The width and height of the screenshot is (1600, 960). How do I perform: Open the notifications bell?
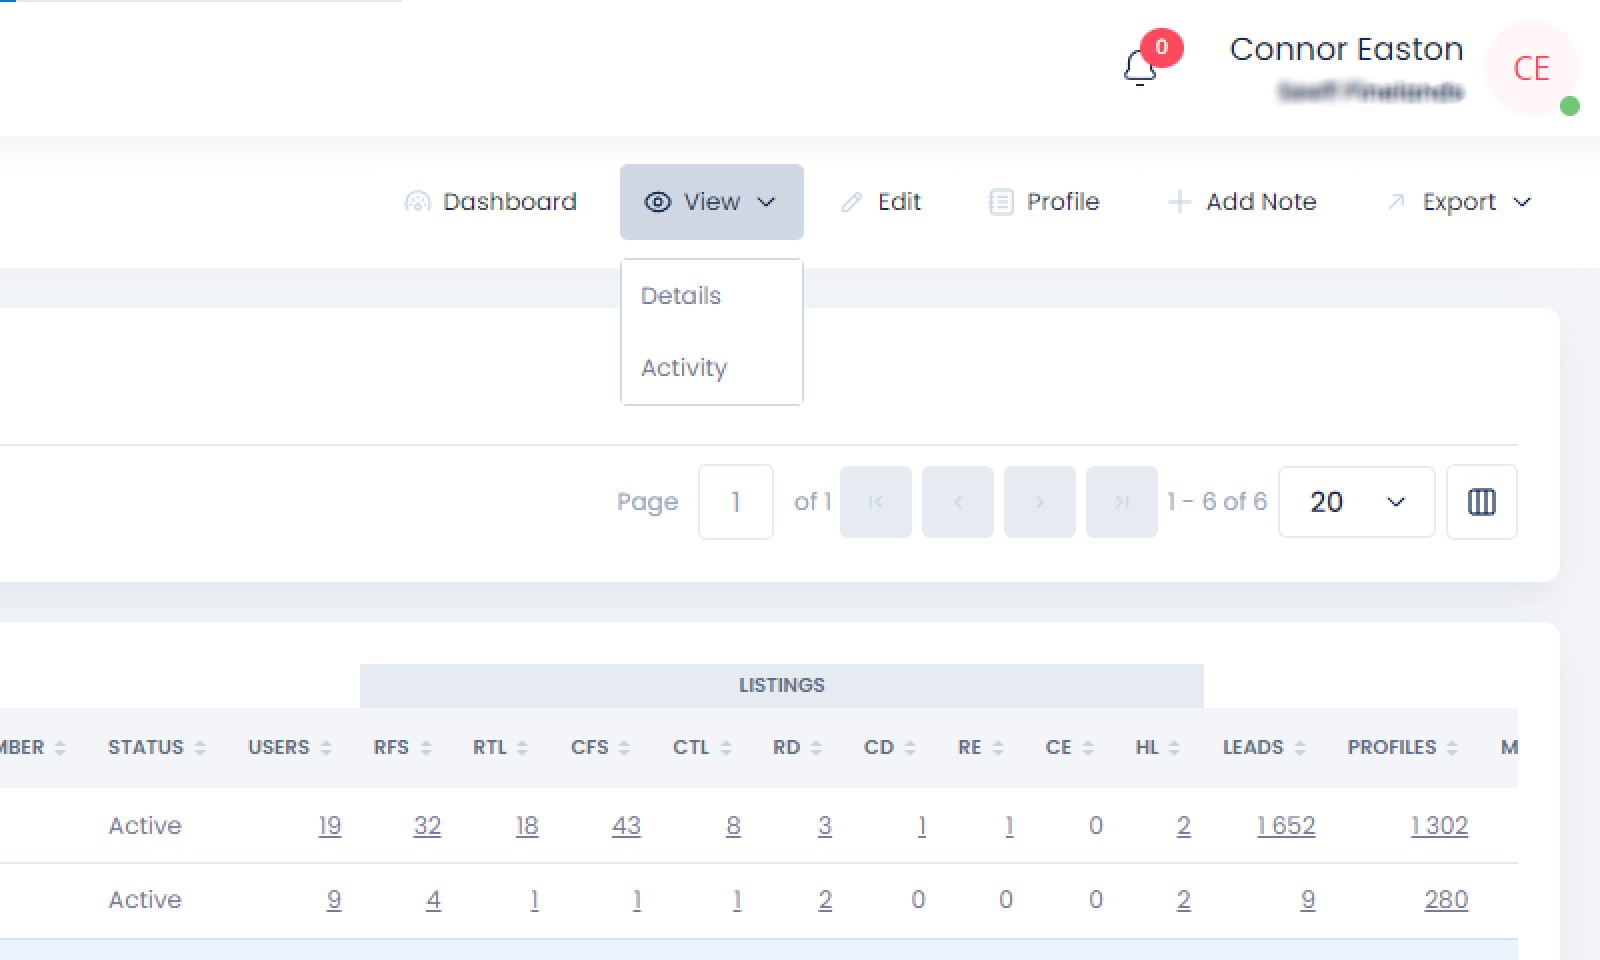click(x=1140, y=68)
